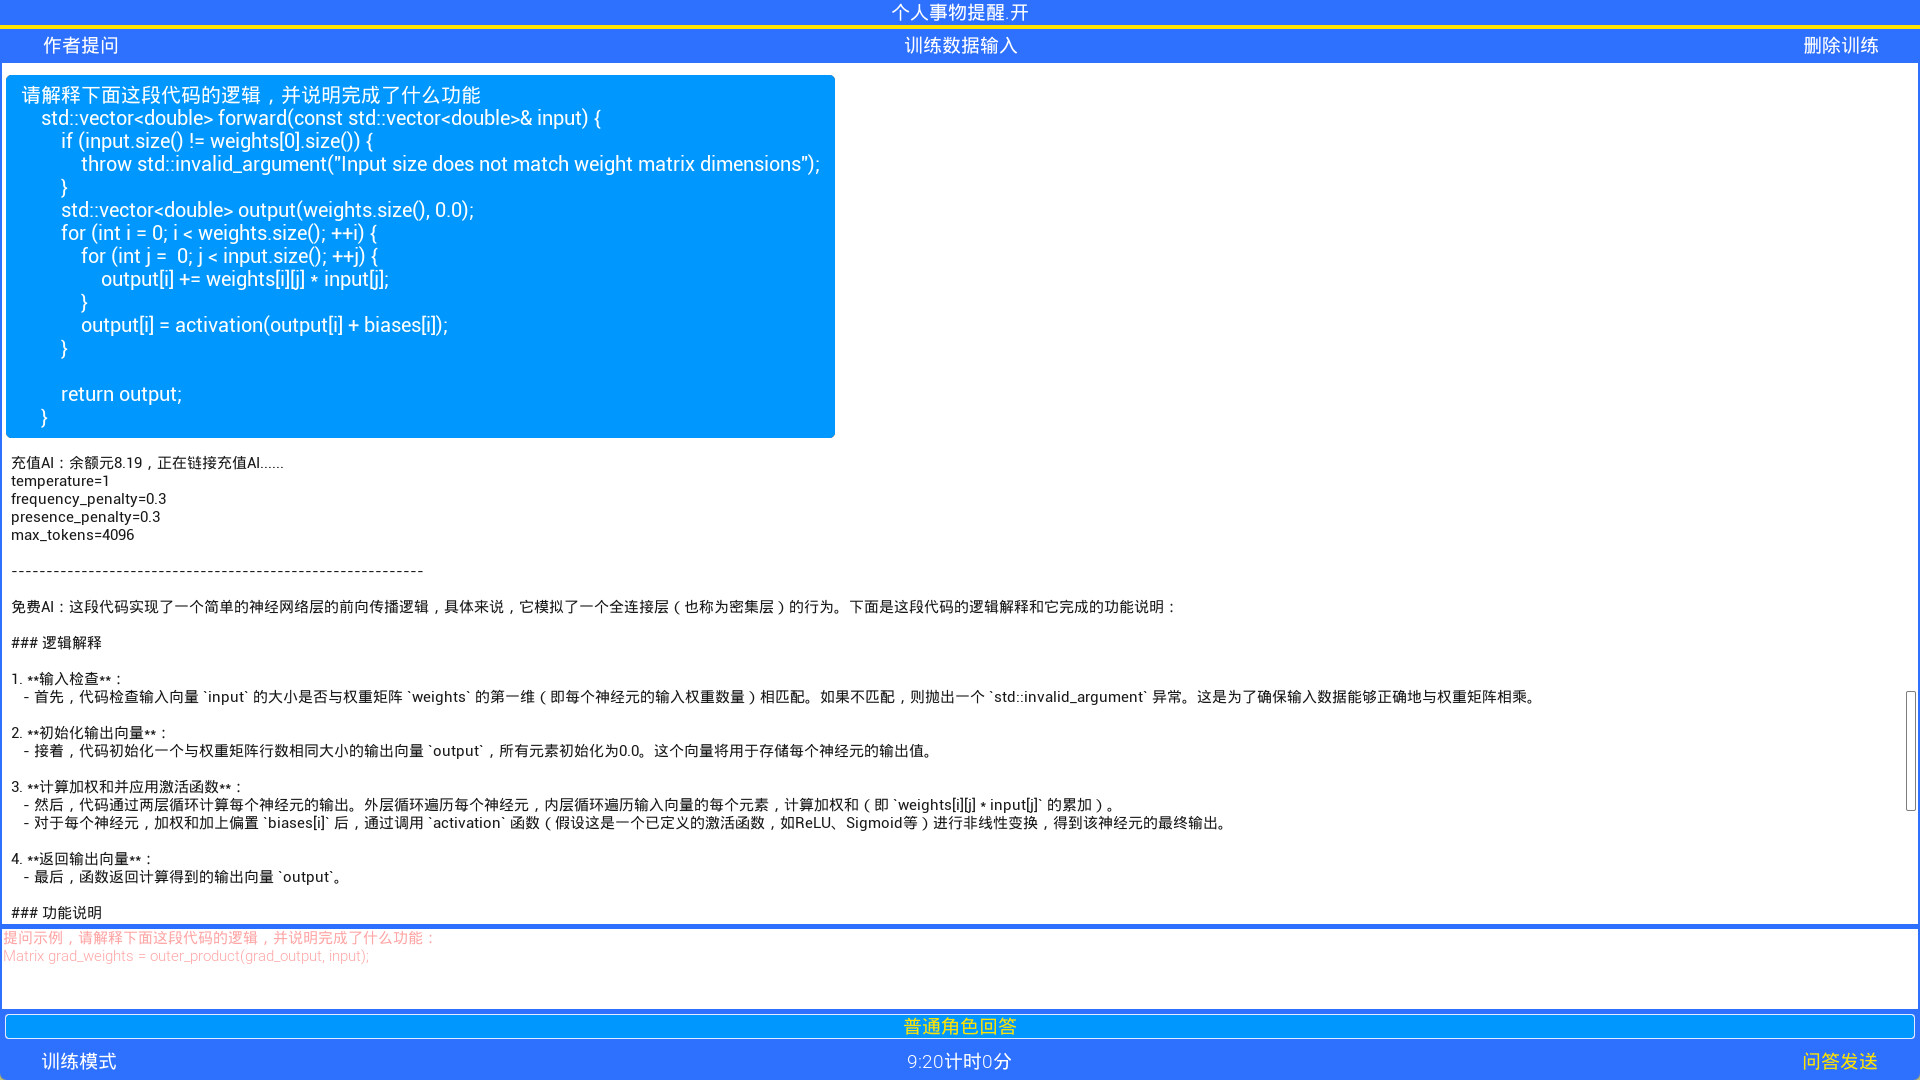Toggle the 个人事物提醒 reminder in title bar
This screenshot has height=1080, width=1920.
click(959, 13)
